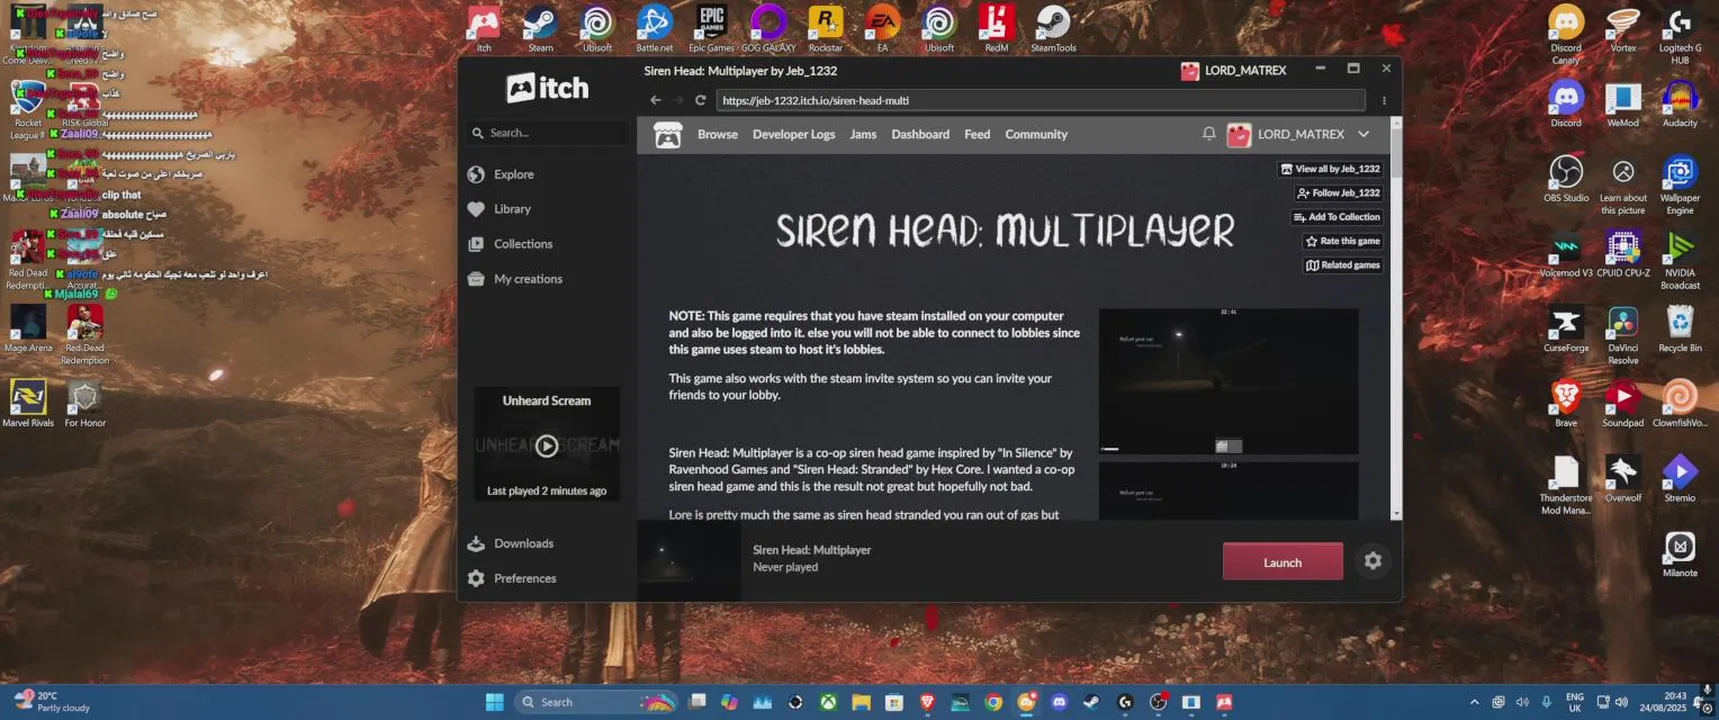Go forward in itch browser navigation

(x=678, y=100)
